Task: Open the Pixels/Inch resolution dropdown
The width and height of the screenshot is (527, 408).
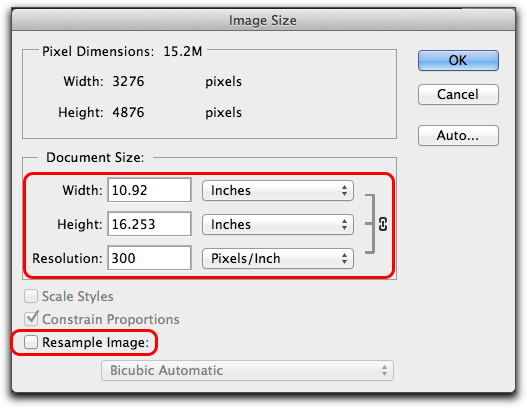Action: tap(278, 258)
